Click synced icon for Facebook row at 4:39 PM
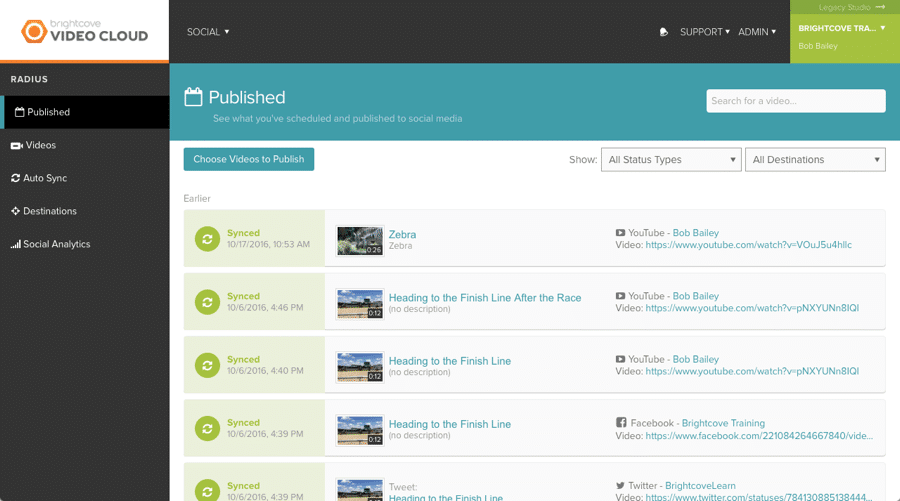 pyautogui.click(x=207, y=428)
